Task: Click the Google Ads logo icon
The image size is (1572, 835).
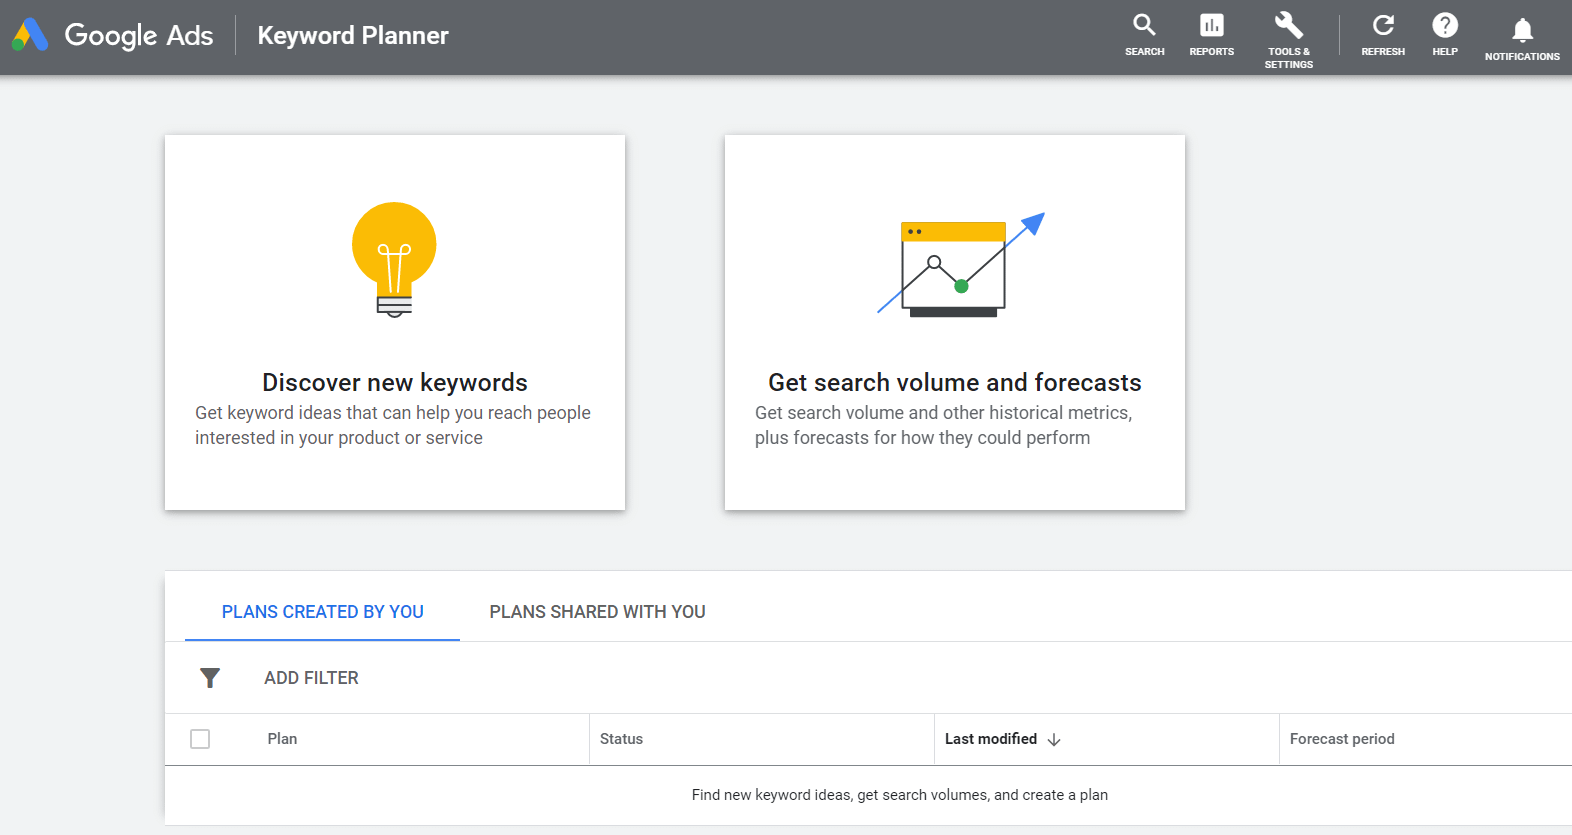Action: point(30,35)
